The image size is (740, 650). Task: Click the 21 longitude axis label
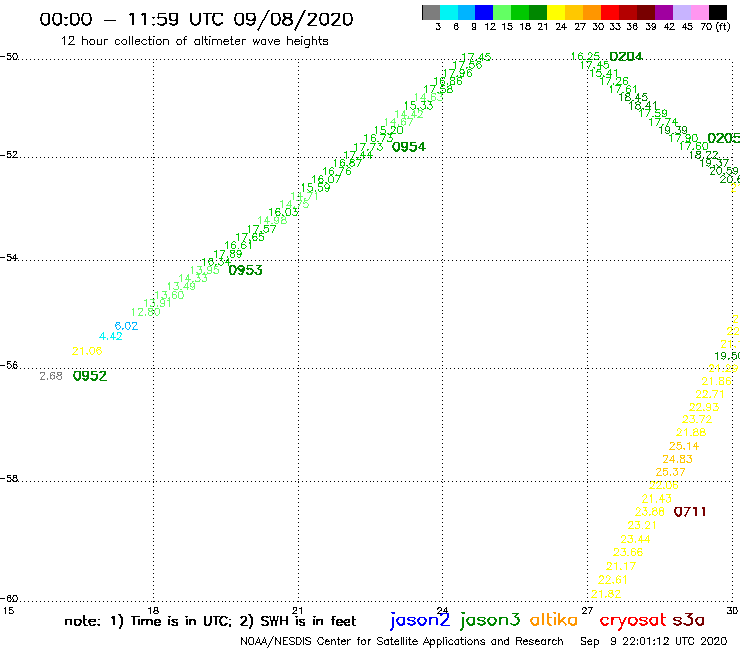click(298, 610)
